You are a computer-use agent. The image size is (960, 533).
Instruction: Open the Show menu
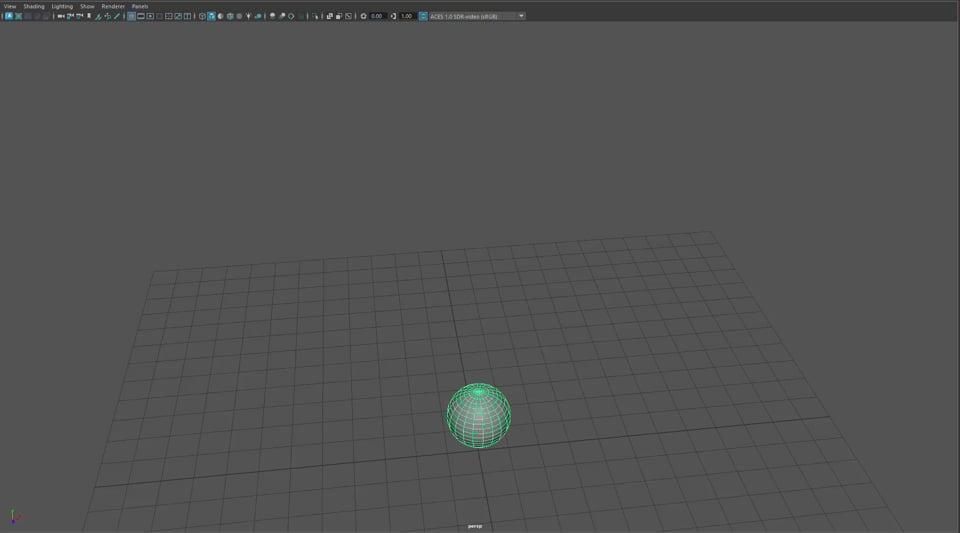(x=87, y=6)
